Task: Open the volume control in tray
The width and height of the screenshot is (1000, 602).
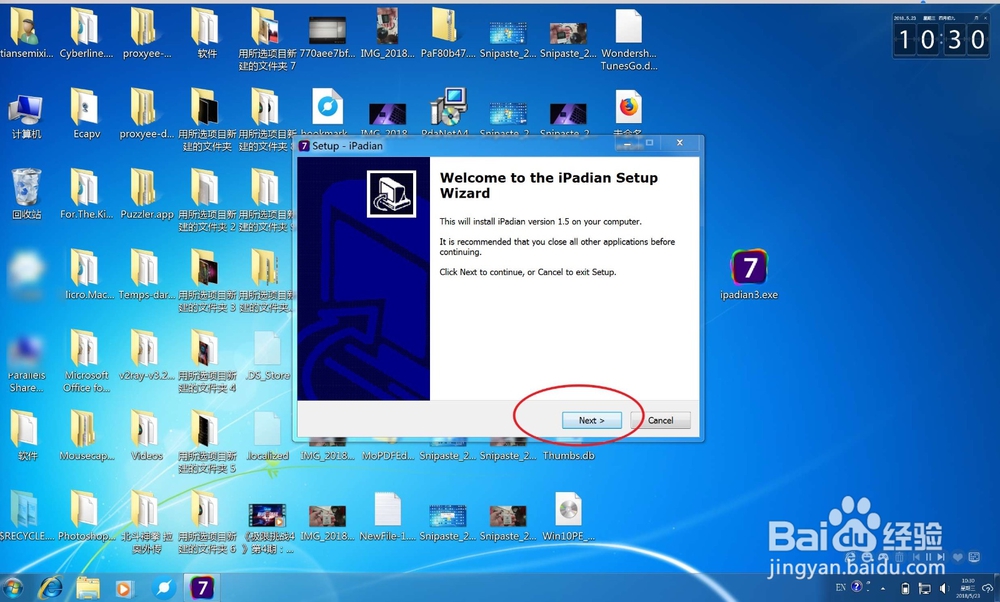Action: click(944, 588)
